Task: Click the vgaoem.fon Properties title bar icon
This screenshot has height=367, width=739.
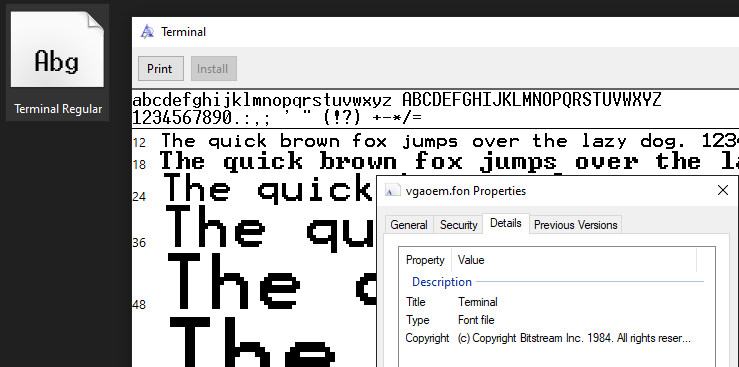Action: pyautogui.click(x=390, y=191)
